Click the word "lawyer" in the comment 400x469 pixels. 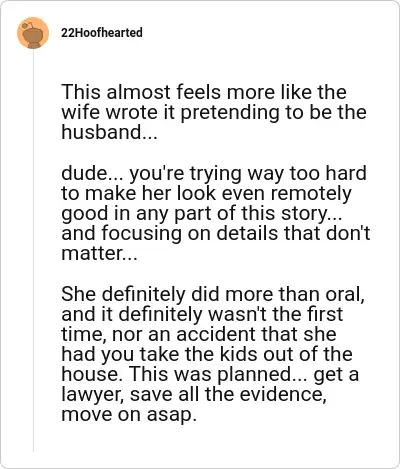pyautogui.click(x=92, y=395)
